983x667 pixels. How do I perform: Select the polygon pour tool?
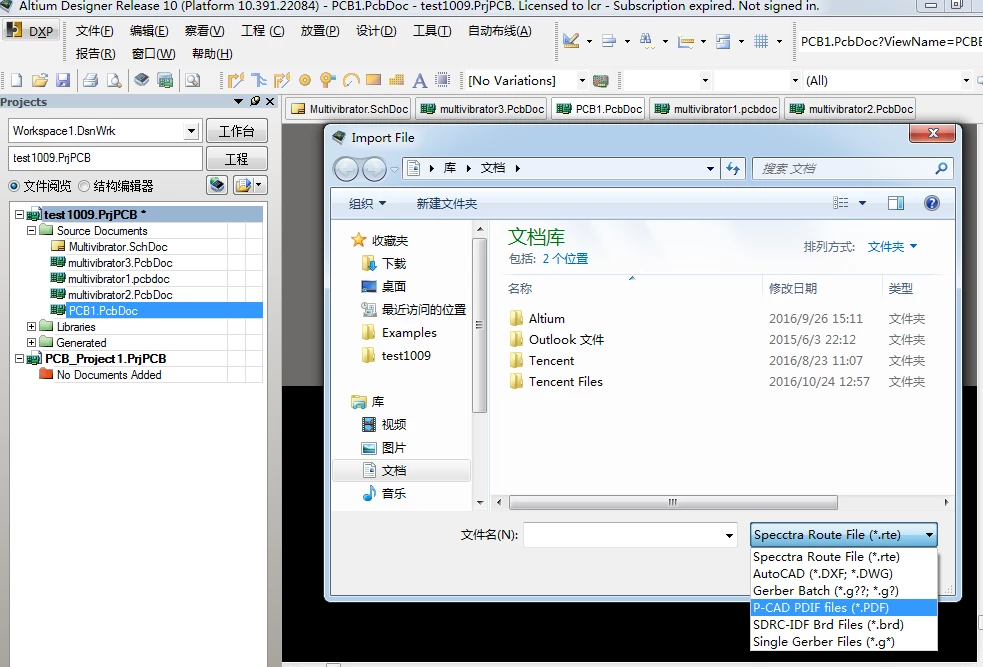click(x=396, y=80)
